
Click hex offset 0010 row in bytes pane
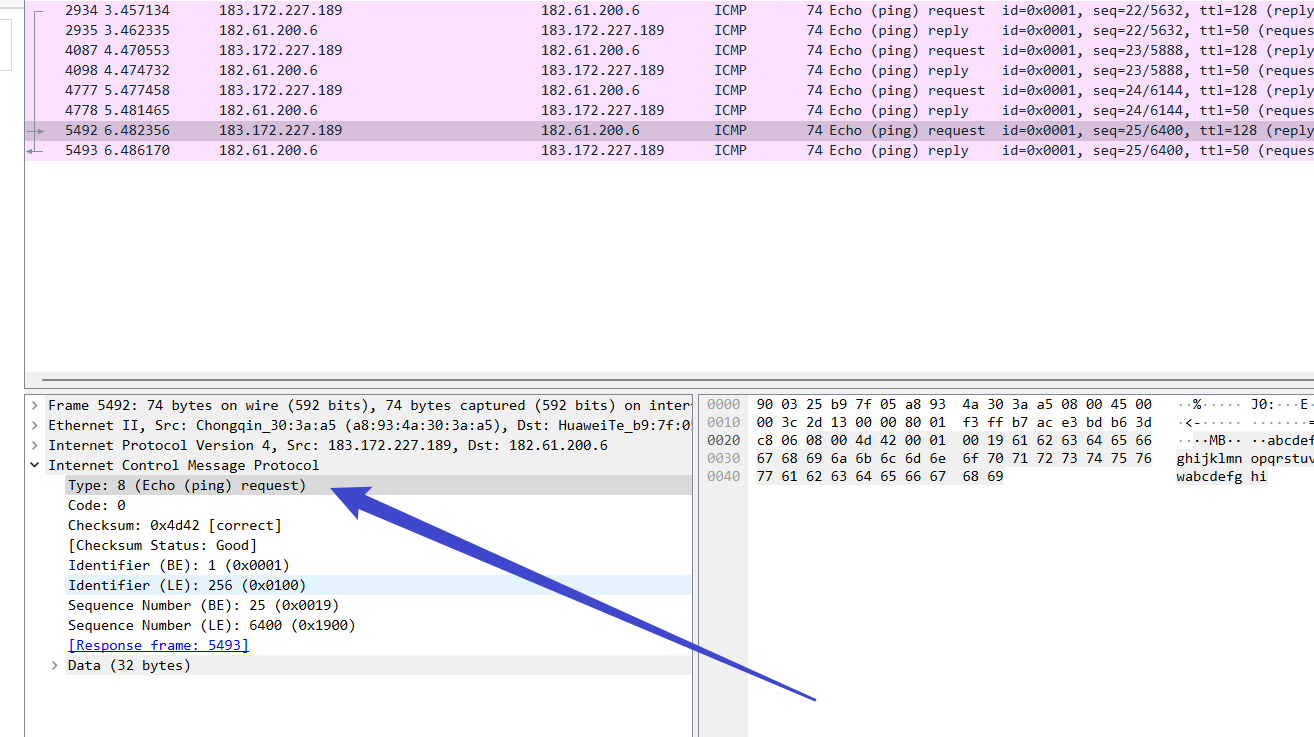[723, 422]
